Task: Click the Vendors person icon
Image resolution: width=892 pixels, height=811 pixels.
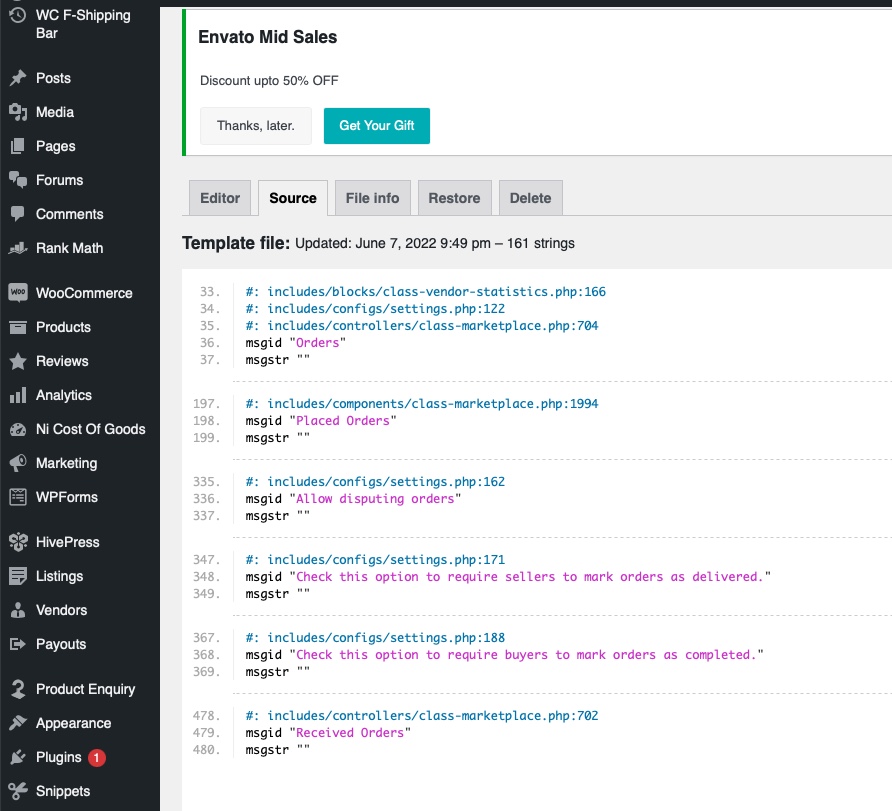Action: pos(18,610)
